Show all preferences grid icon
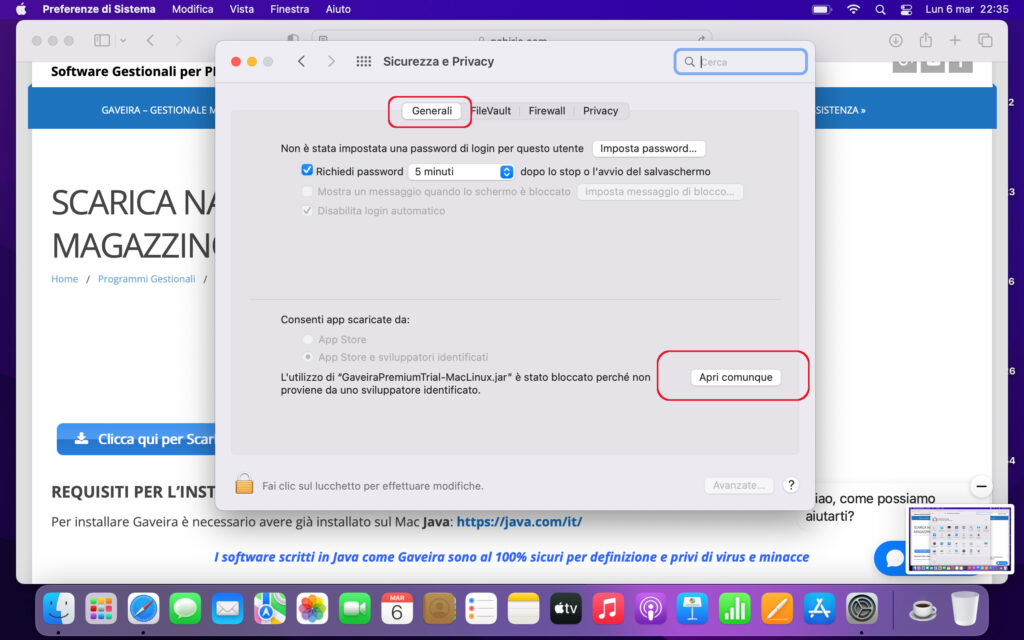This screenshot has height=640, width=1024. click(x=364, y=61)
